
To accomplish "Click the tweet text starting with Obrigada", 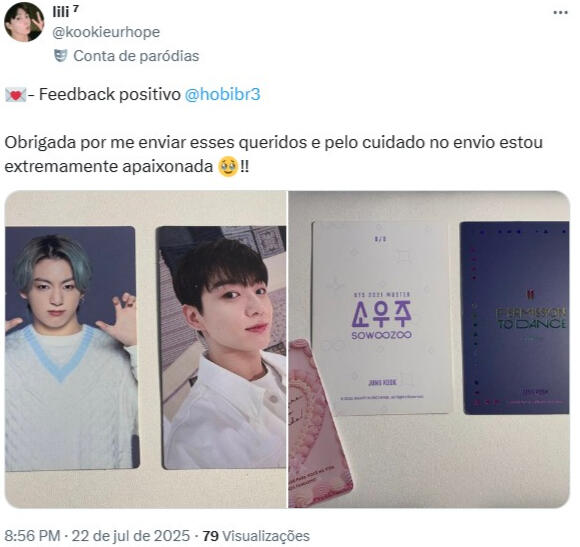I will [x=274, y=154].
